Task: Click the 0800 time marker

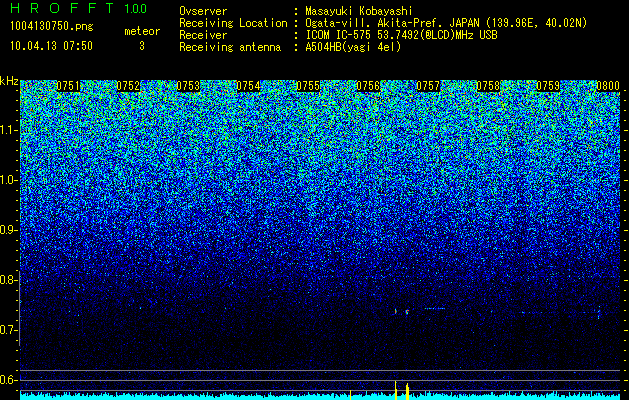Action: click(x=608, y=86)
